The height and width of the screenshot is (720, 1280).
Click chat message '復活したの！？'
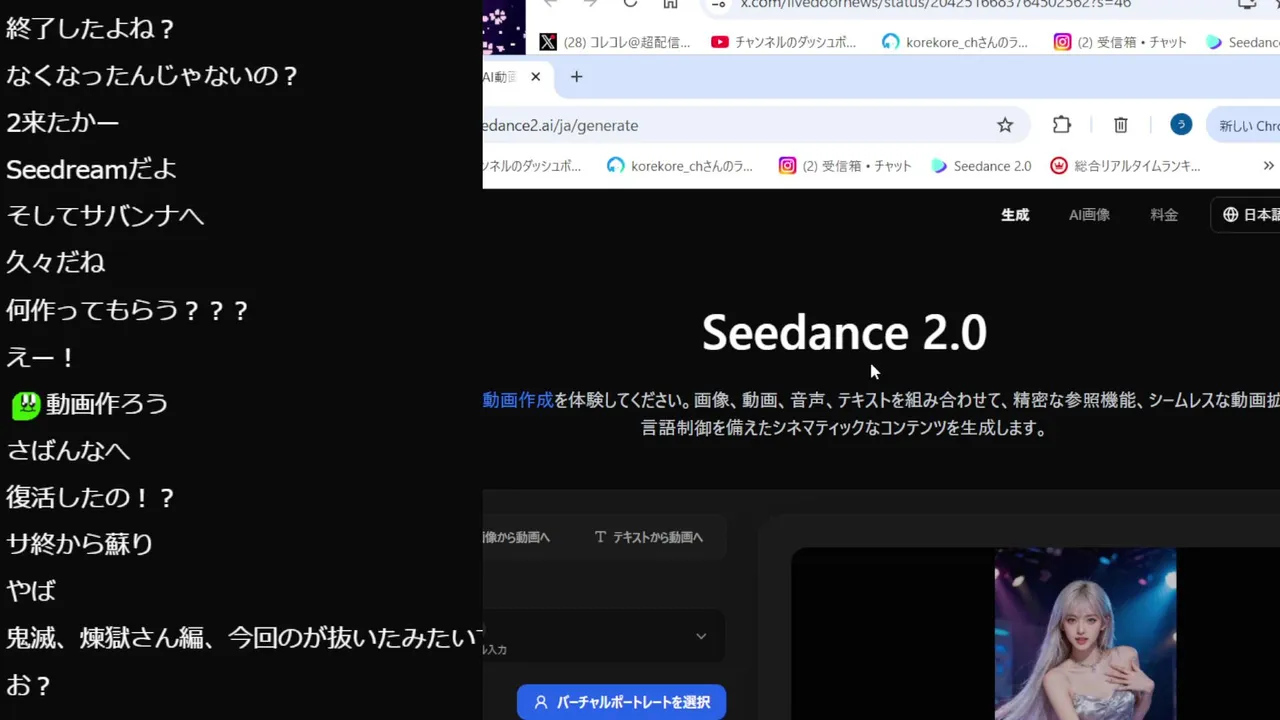90,498
